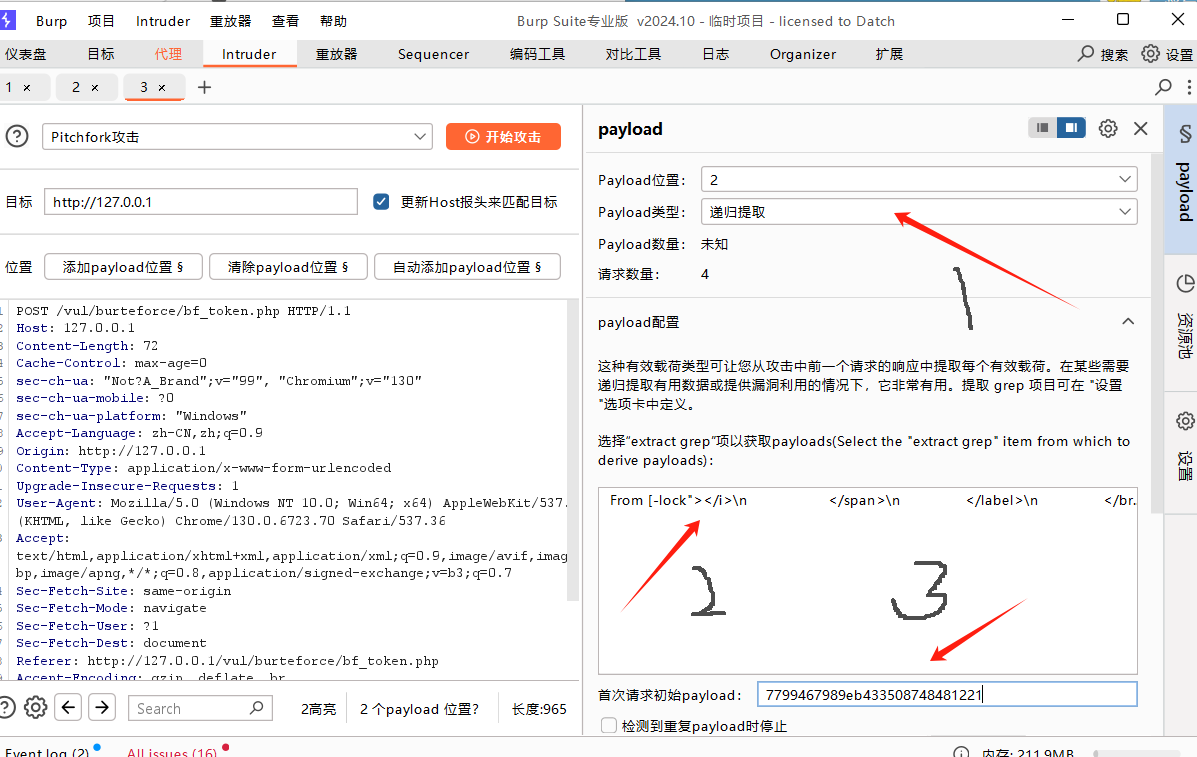Image resolution: width=1197 pixels, height=757 pixels.
Task: Click 清除payload位置 § button
Action: coord(288,267)
